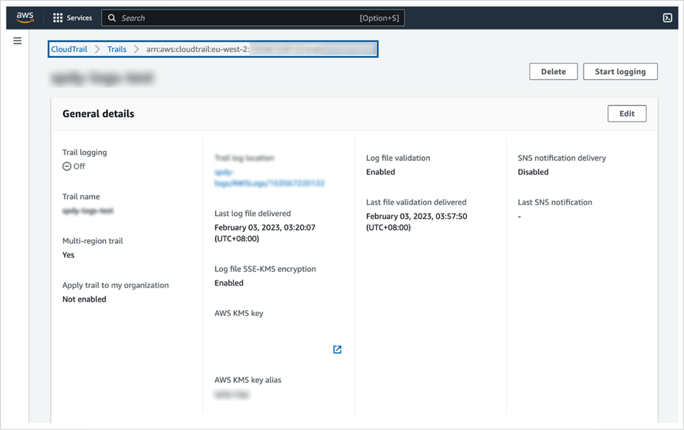Open the AWS KMS key external link icon
684x430 pixels.
pyautogui.click(x=337, y=349)
